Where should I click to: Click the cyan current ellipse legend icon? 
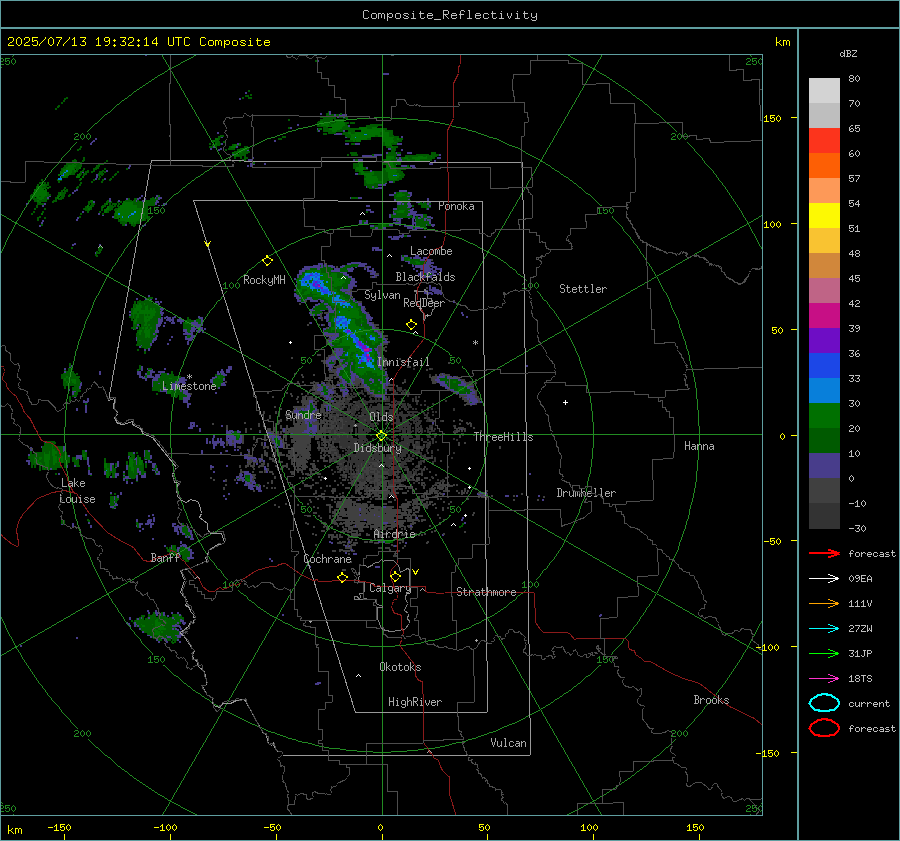coord(824,703)
